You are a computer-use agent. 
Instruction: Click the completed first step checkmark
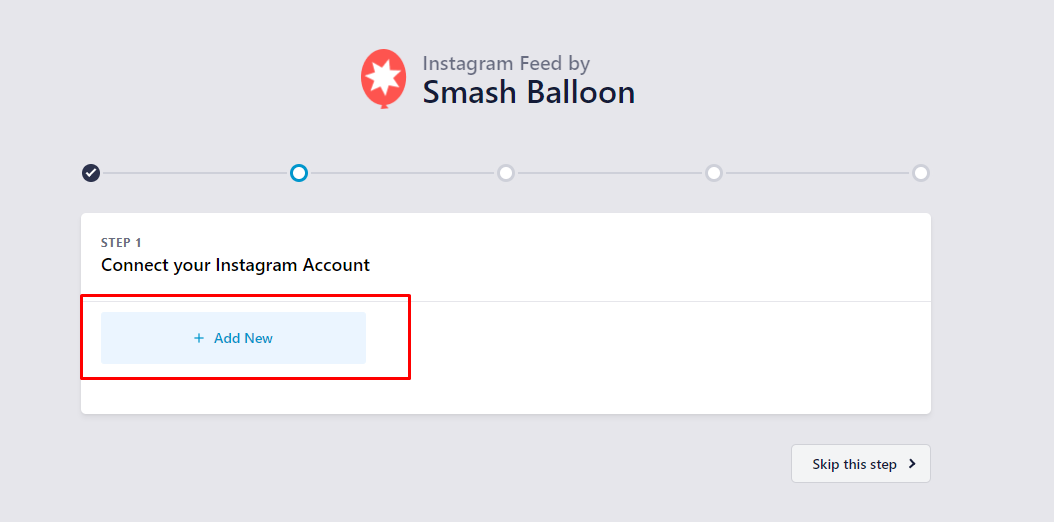coord(91,173)
